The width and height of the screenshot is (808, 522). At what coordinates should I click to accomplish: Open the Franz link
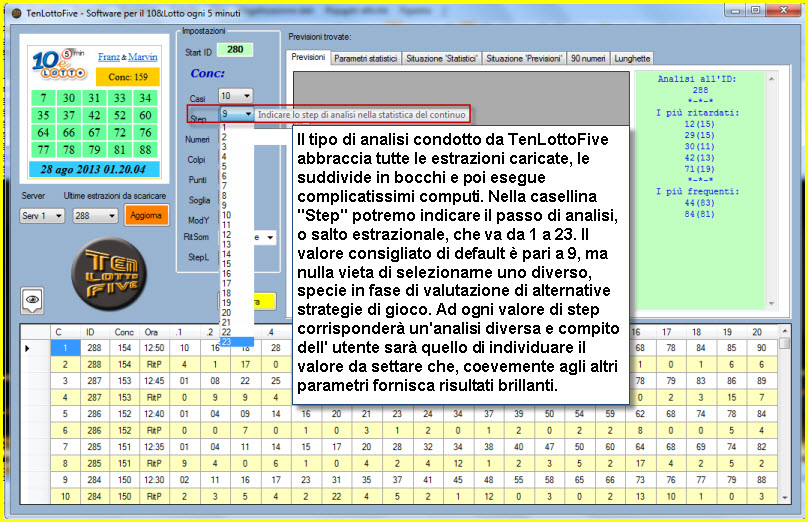109,57
